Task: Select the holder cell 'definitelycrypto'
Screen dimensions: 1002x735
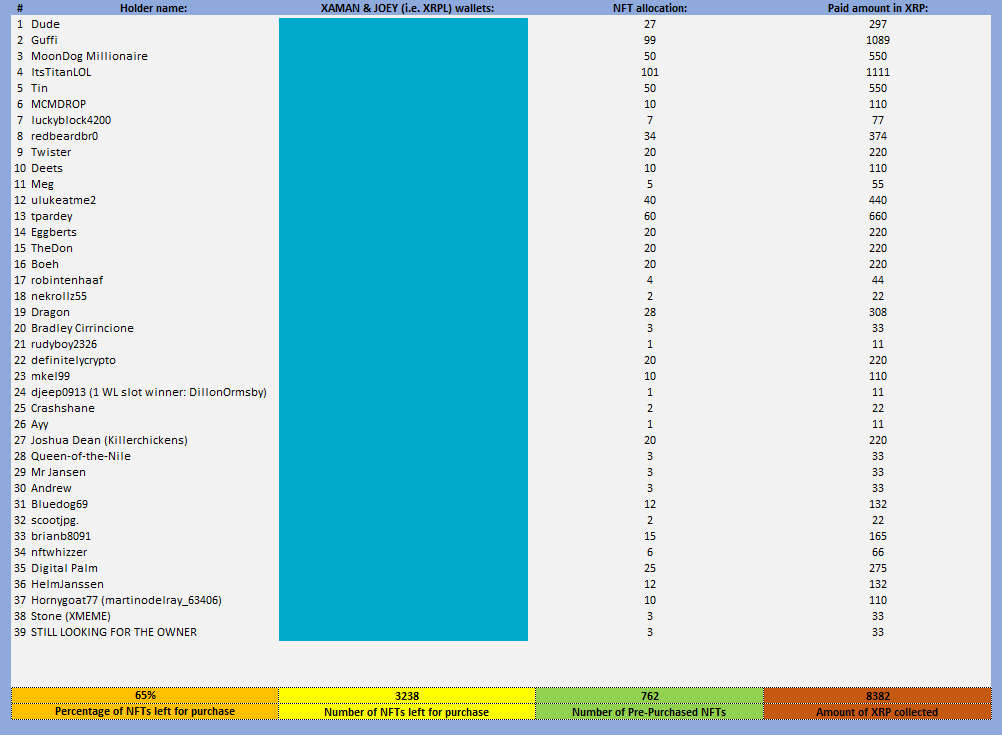Action: 73,360
